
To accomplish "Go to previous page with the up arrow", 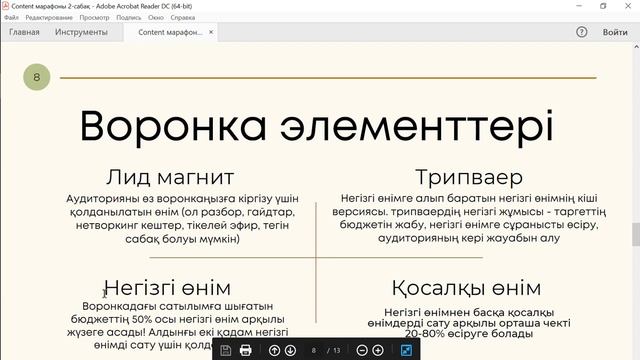I will (274, 350).
